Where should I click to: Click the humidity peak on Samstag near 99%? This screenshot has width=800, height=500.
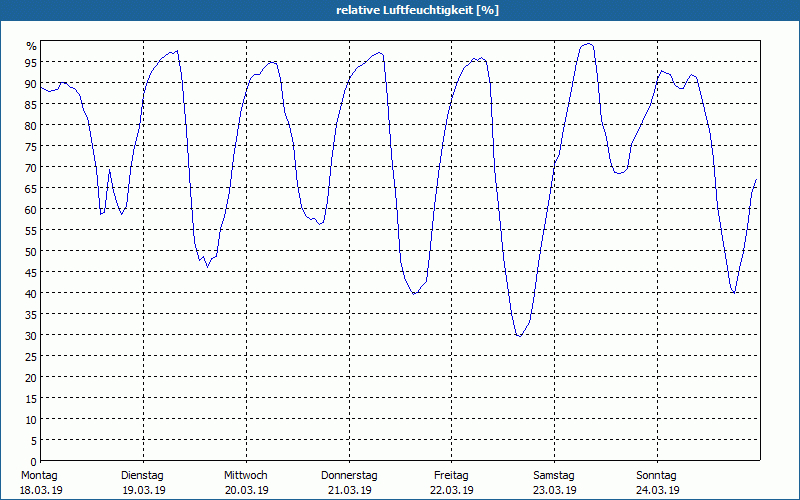click(x=588, y=44)
